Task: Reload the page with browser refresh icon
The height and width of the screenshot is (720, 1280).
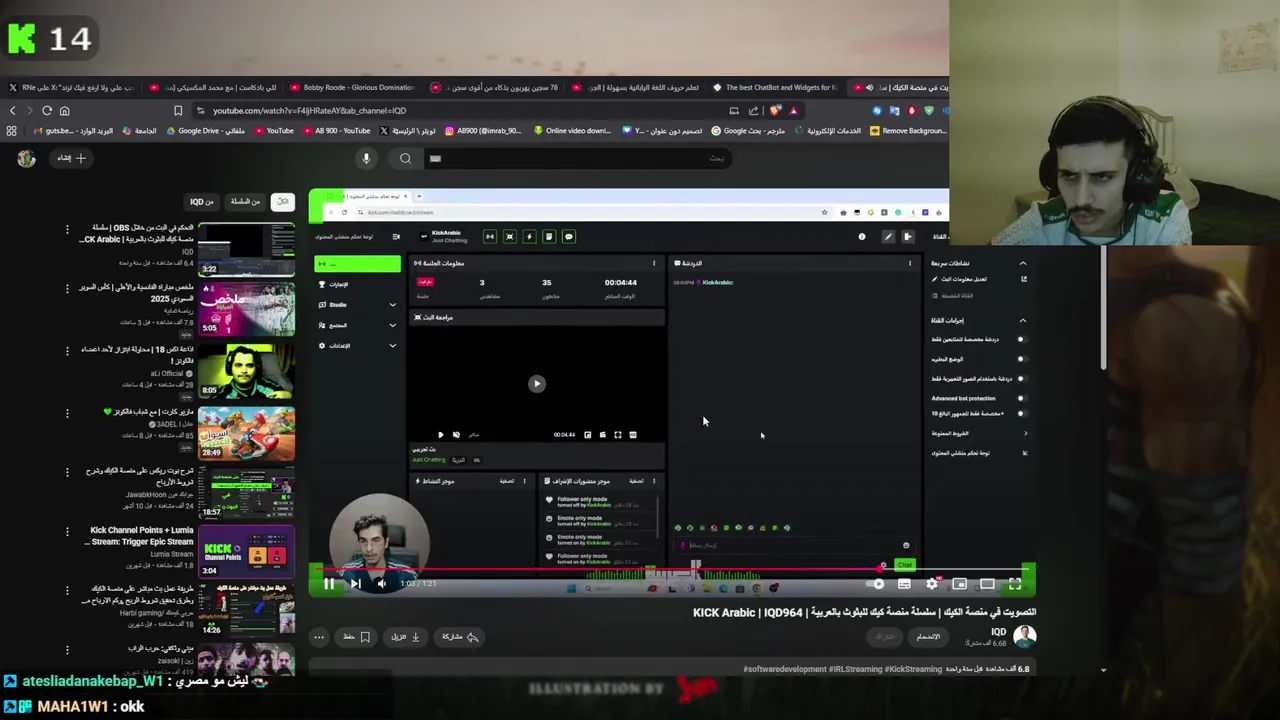Action: click(x=46, y=110)
